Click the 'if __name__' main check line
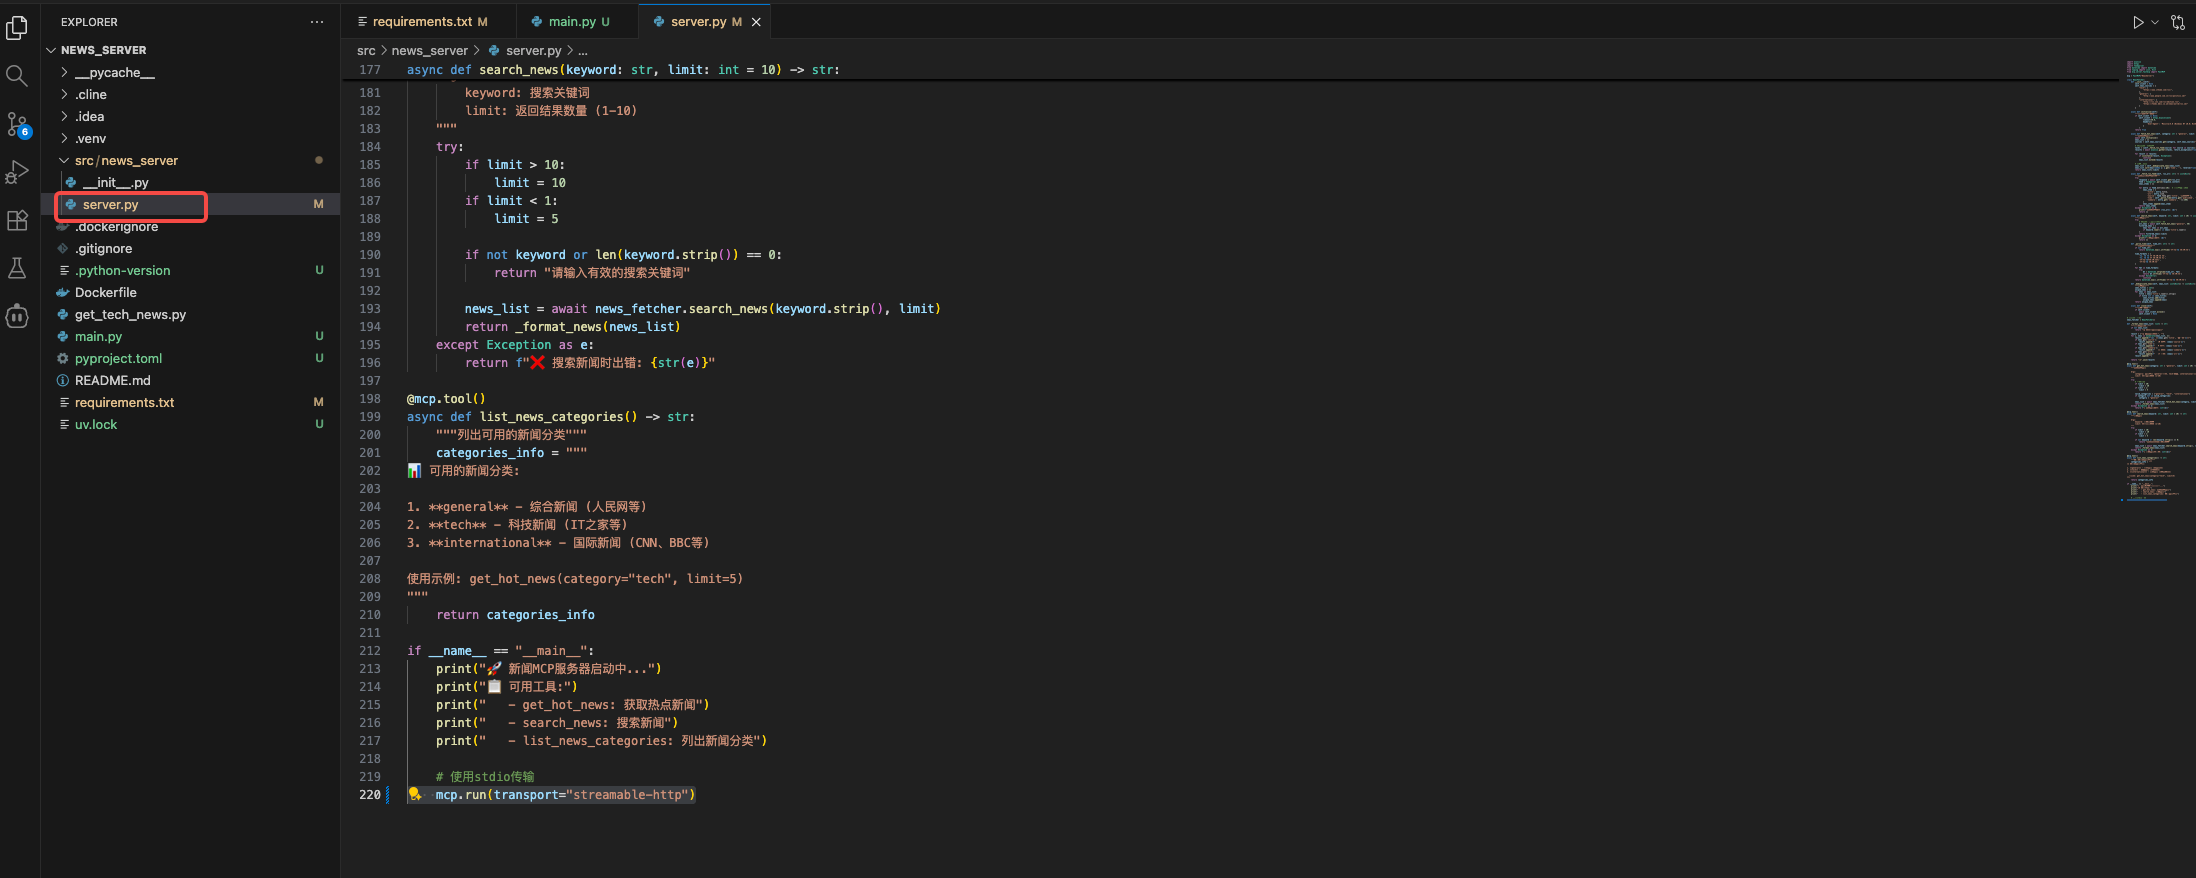Image resolution: width=2196 pixels, height=878 pixels. (x=500, y=650)
